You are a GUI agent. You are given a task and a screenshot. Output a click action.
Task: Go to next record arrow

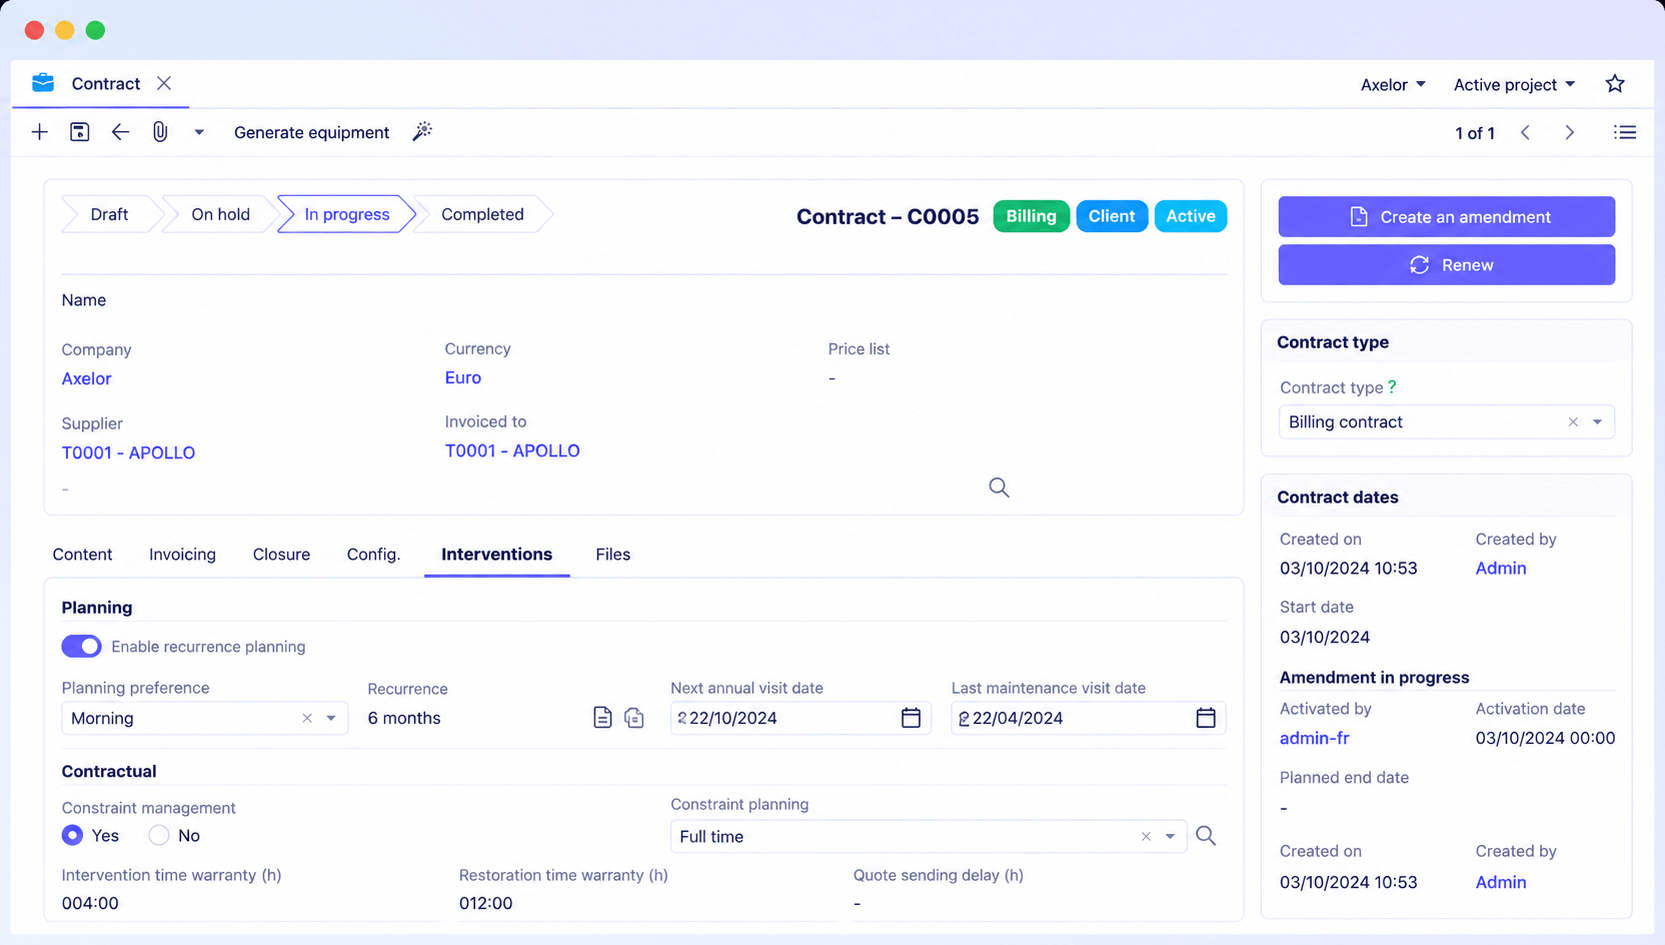click(x=1570, y=133)
